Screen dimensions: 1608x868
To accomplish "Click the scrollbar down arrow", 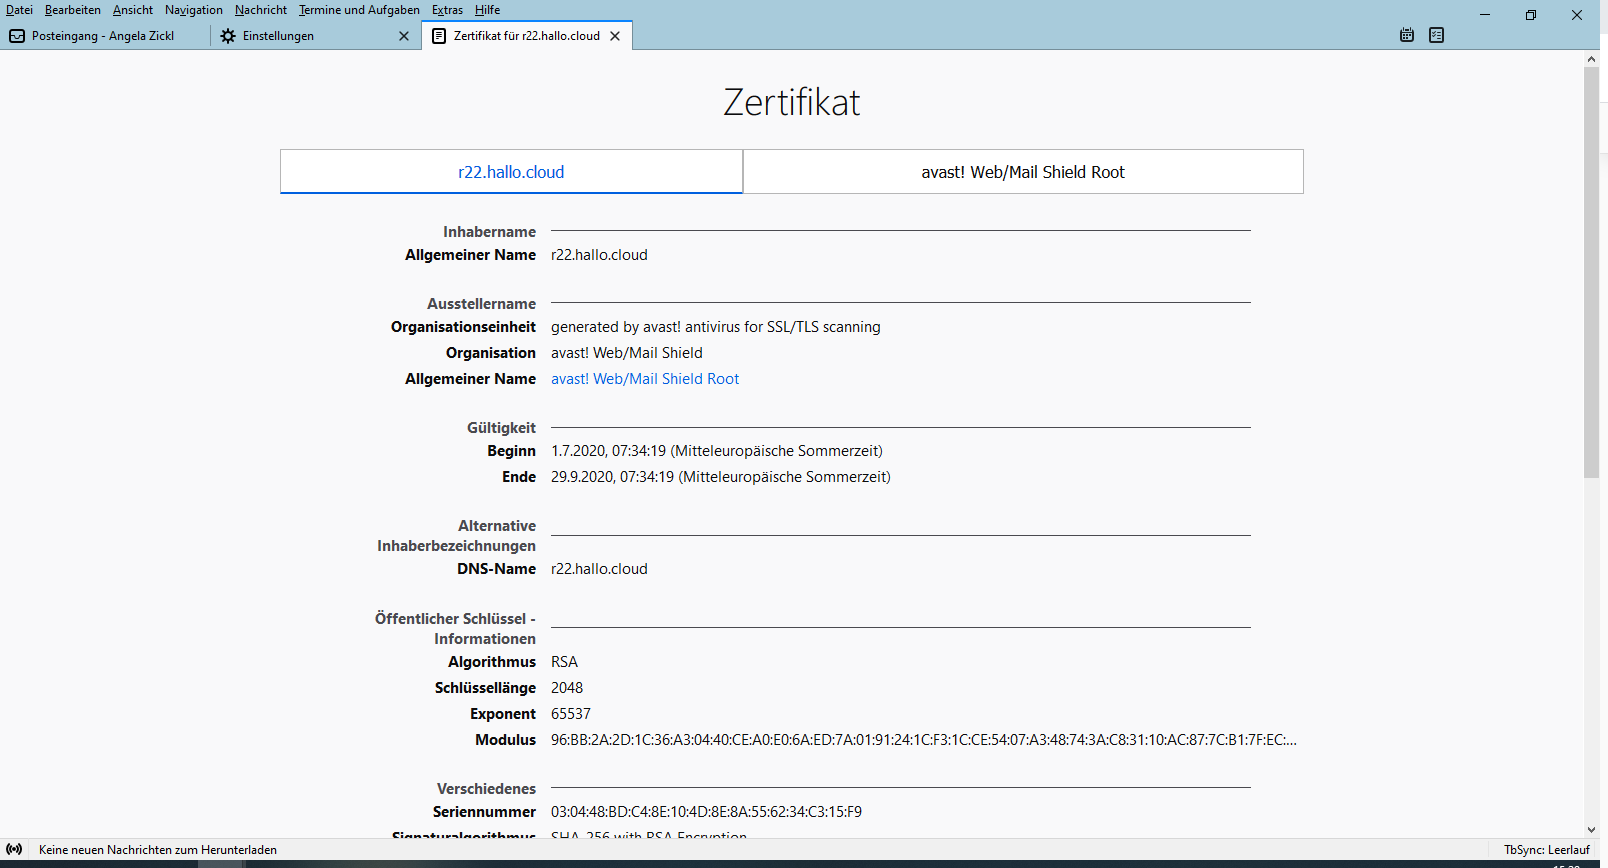I will (x=1591, y=830).
